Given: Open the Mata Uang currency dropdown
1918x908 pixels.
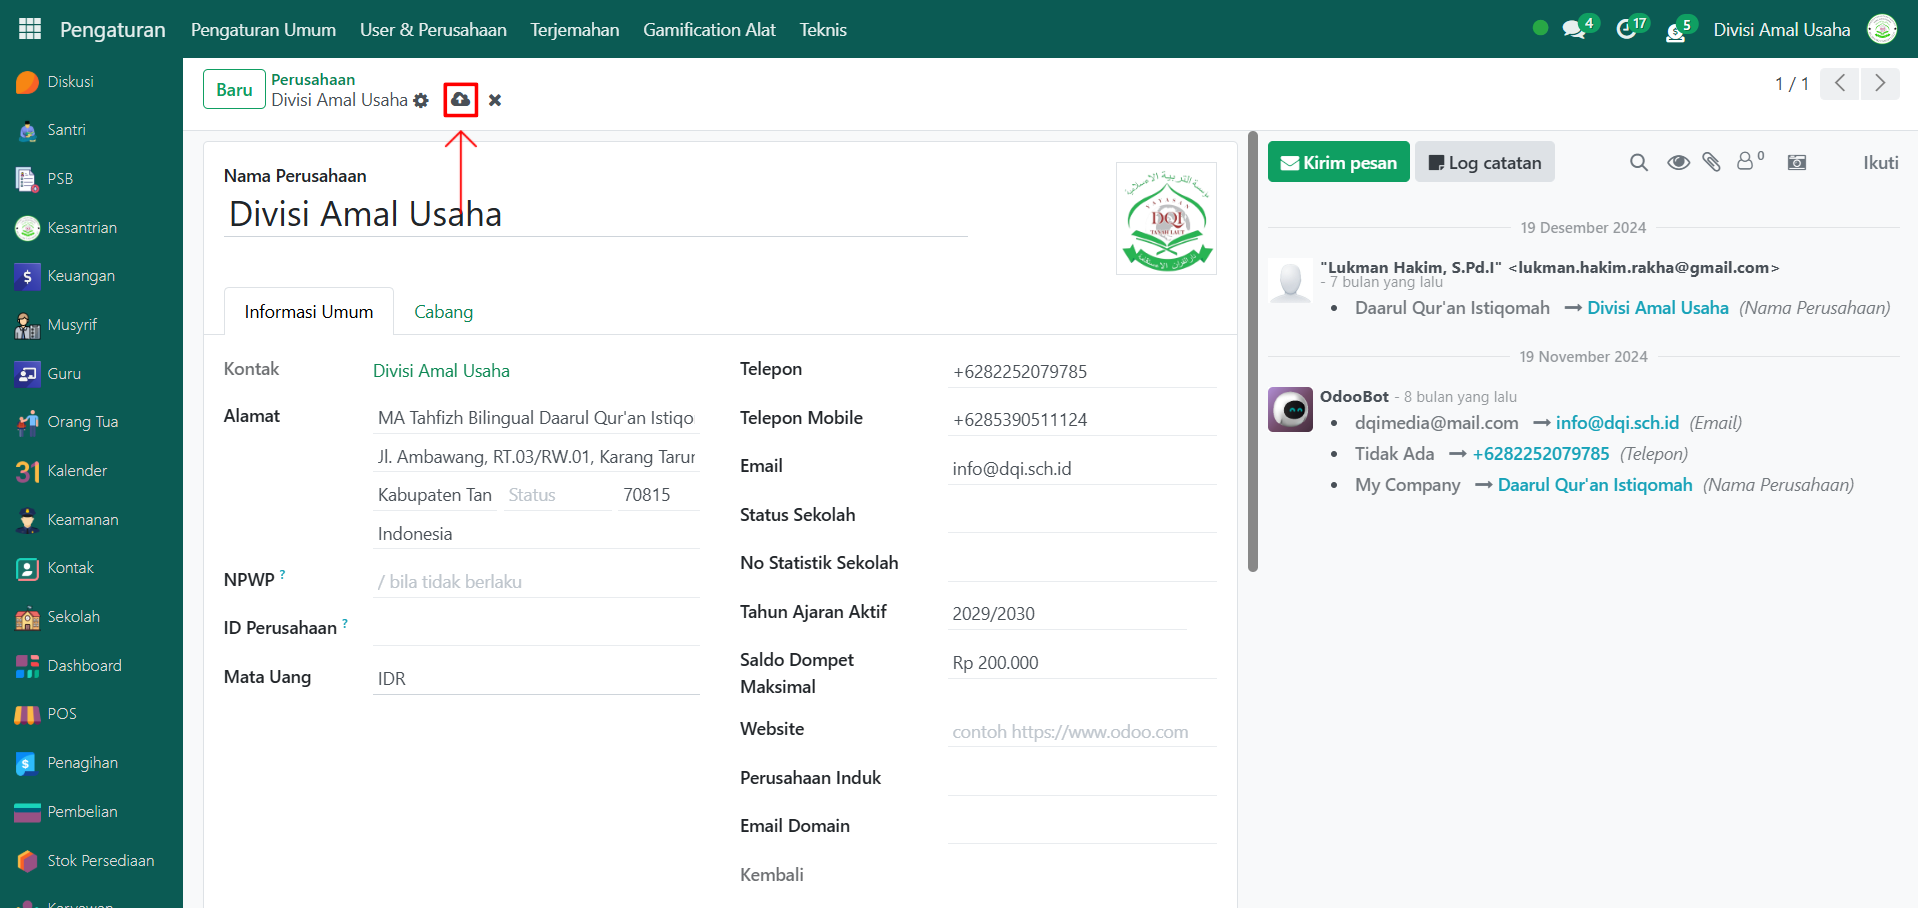Looking at the screenshot, I should pyautogui.click(x=536, y=679).
